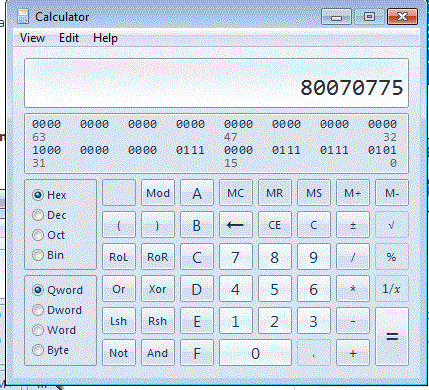429x390 pixels.
Task: Click the equals button
Action: tap(392, 337)
